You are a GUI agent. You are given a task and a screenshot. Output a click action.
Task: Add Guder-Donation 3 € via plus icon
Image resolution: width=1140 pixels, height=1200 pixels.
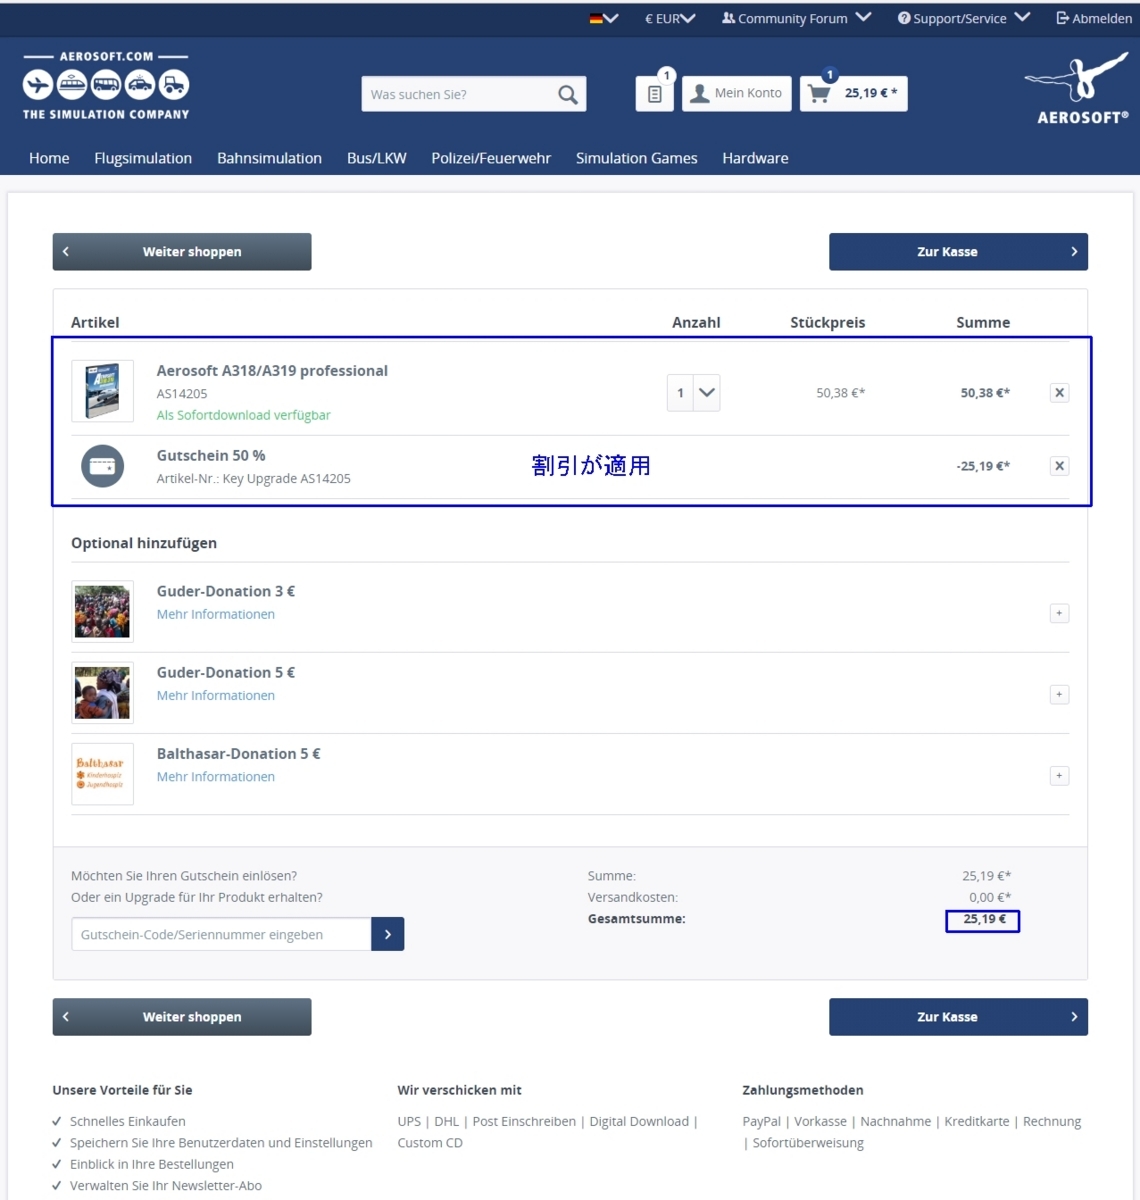click(x=1059, y=613)
